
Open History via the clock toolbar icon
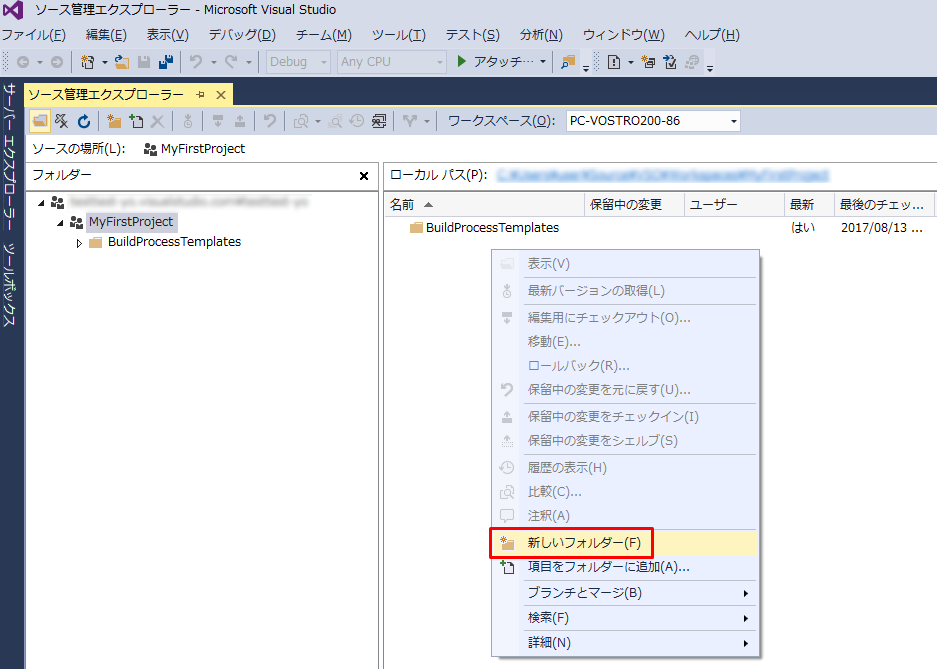pos(356,121)
